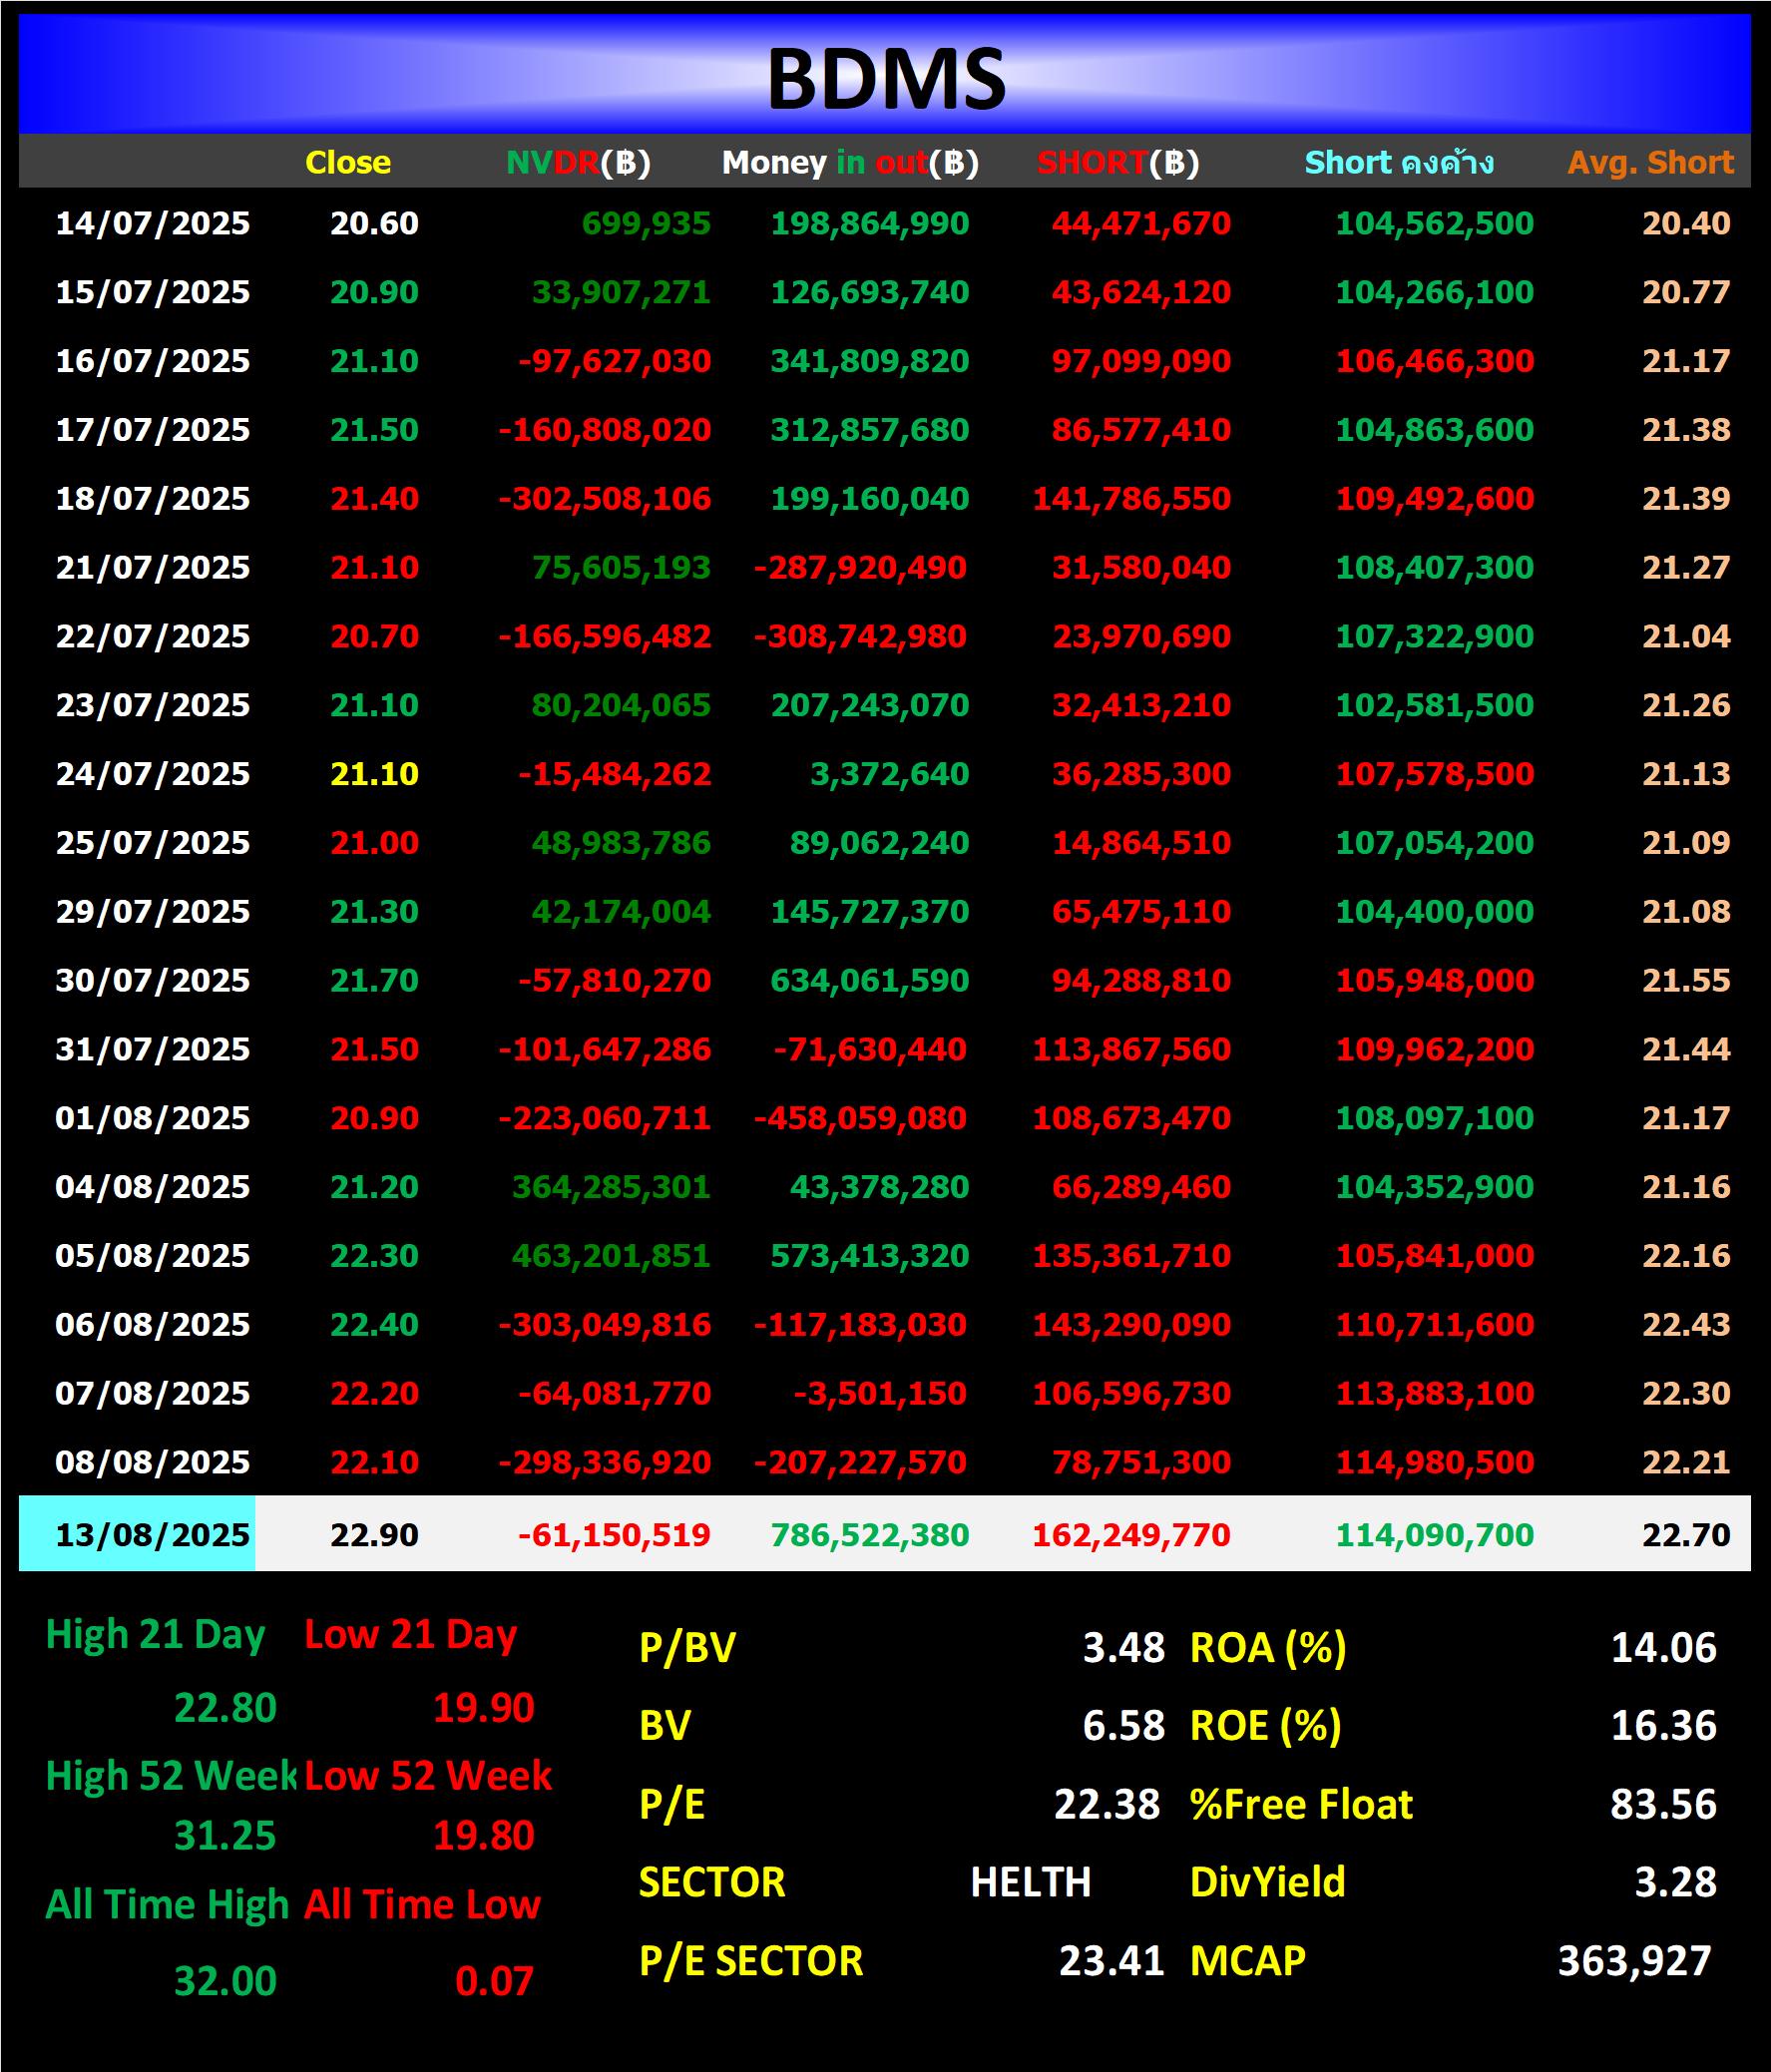Click the Money in out(฿) header
Image resolution: width=1771 pixels, height=2072 pixels.
pos(850,162)
